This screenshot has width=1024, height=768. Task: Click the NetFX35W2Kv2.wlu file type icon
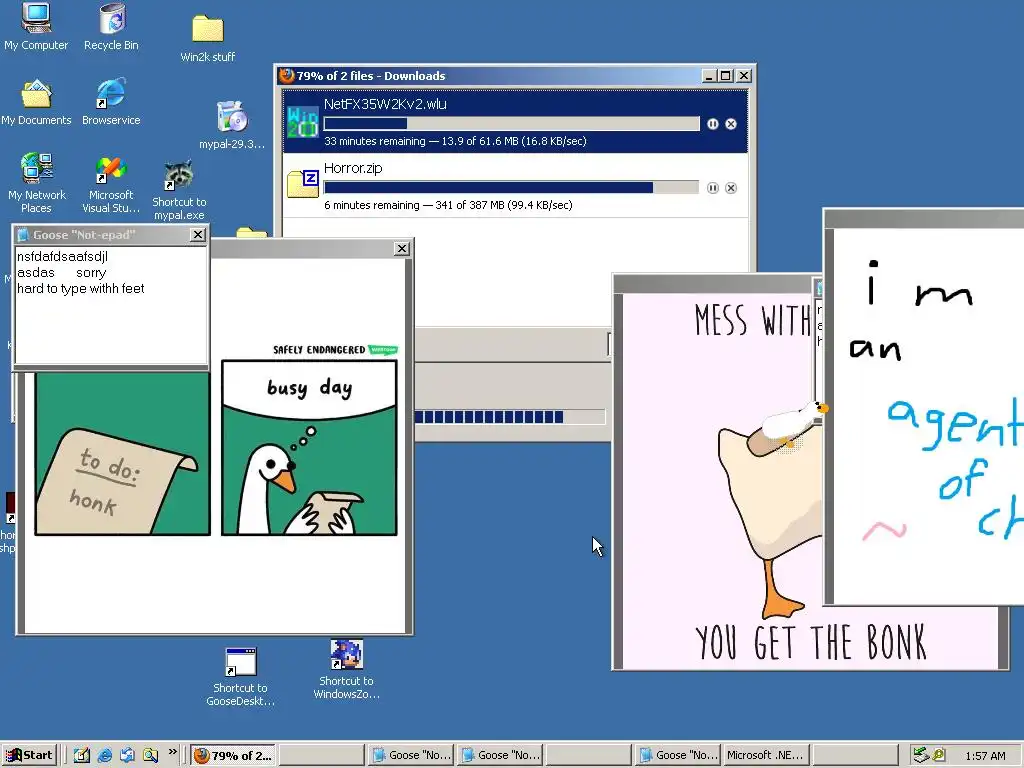(x=302, y=121)
